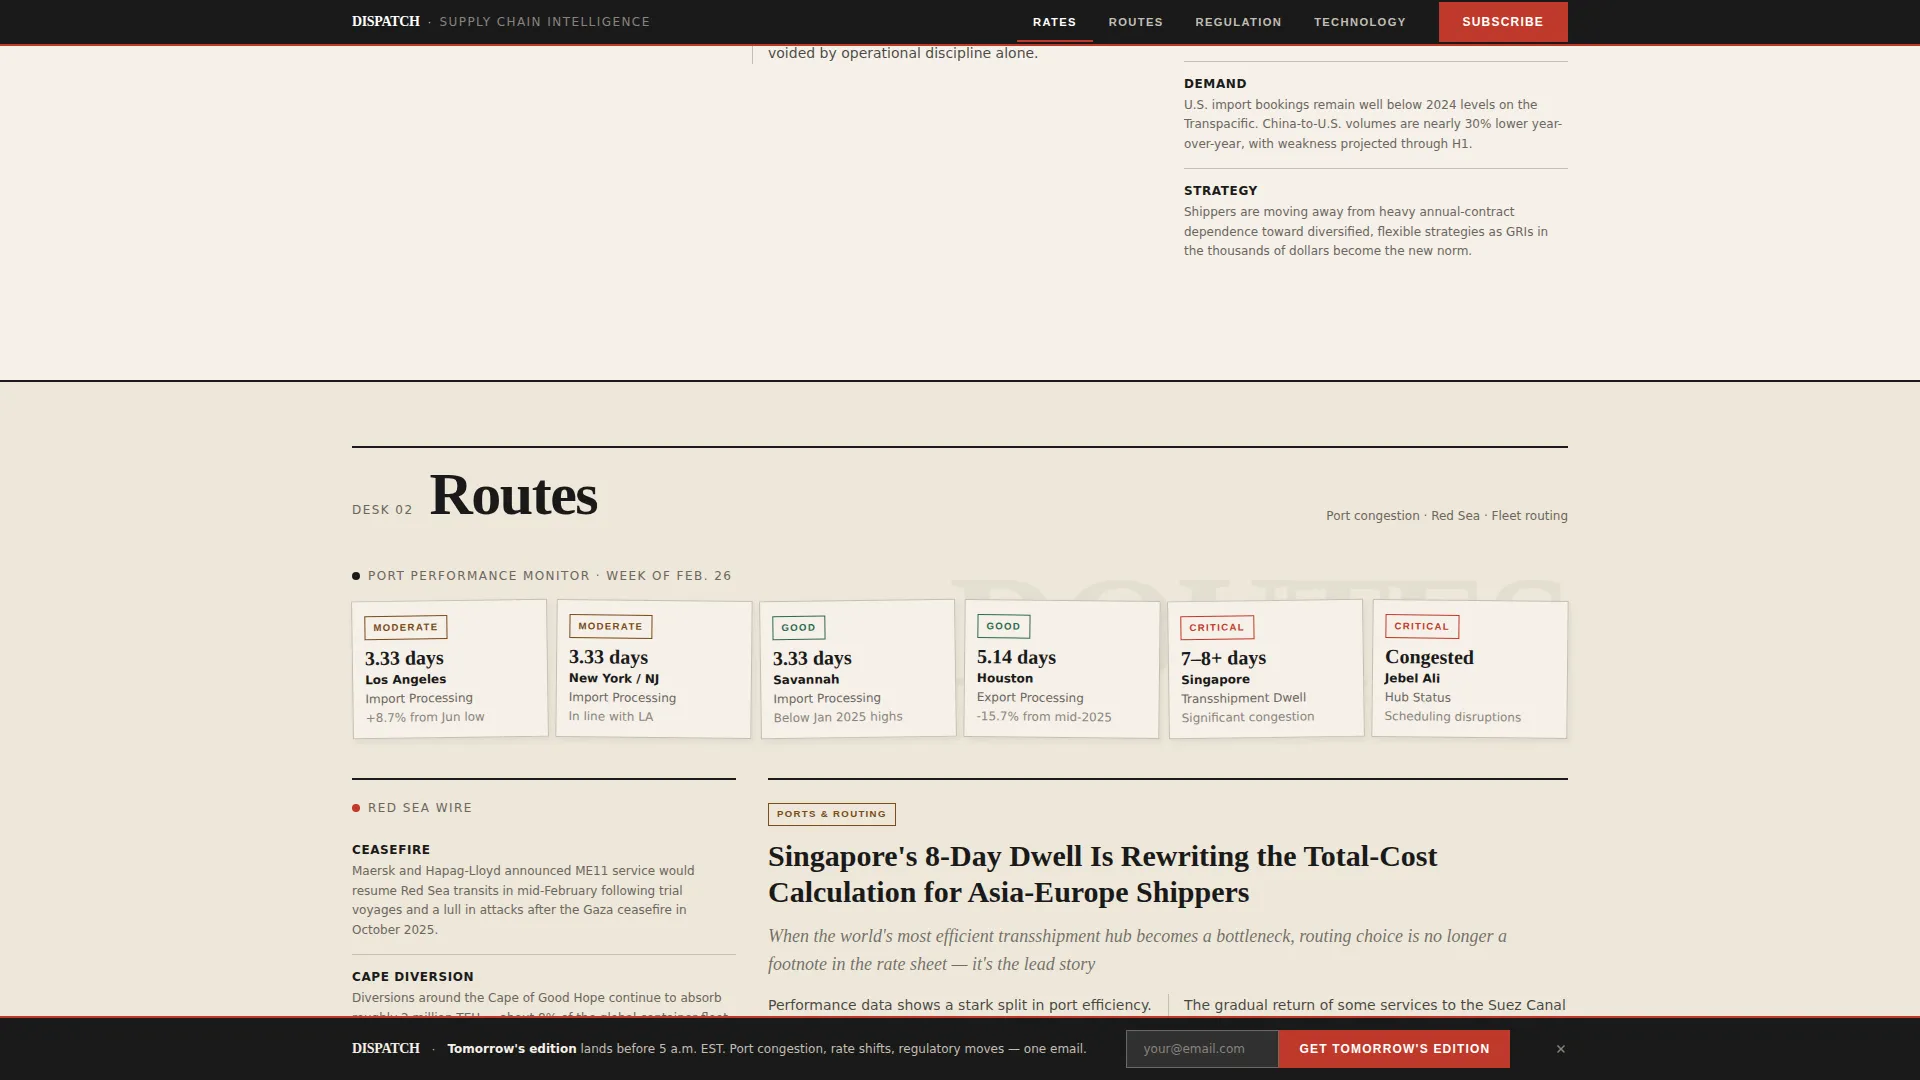The height and width of the screenshot is (1080, 1920).
Task: Click the 7–8+ days value
Action: 1223,658
